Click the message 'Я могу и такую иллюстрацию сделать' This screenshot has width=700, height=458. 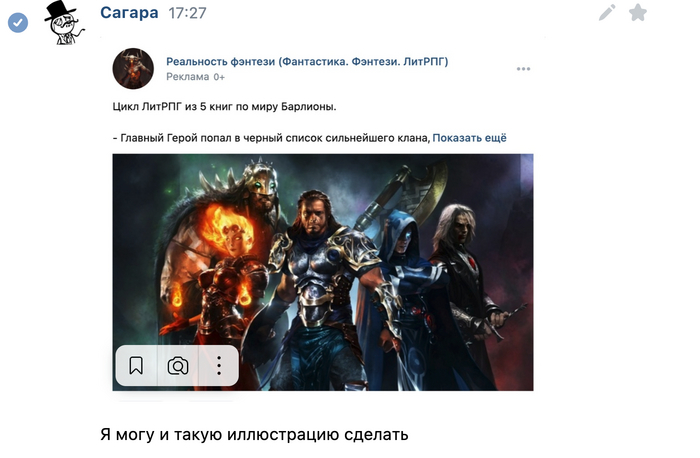coord(254,434)
